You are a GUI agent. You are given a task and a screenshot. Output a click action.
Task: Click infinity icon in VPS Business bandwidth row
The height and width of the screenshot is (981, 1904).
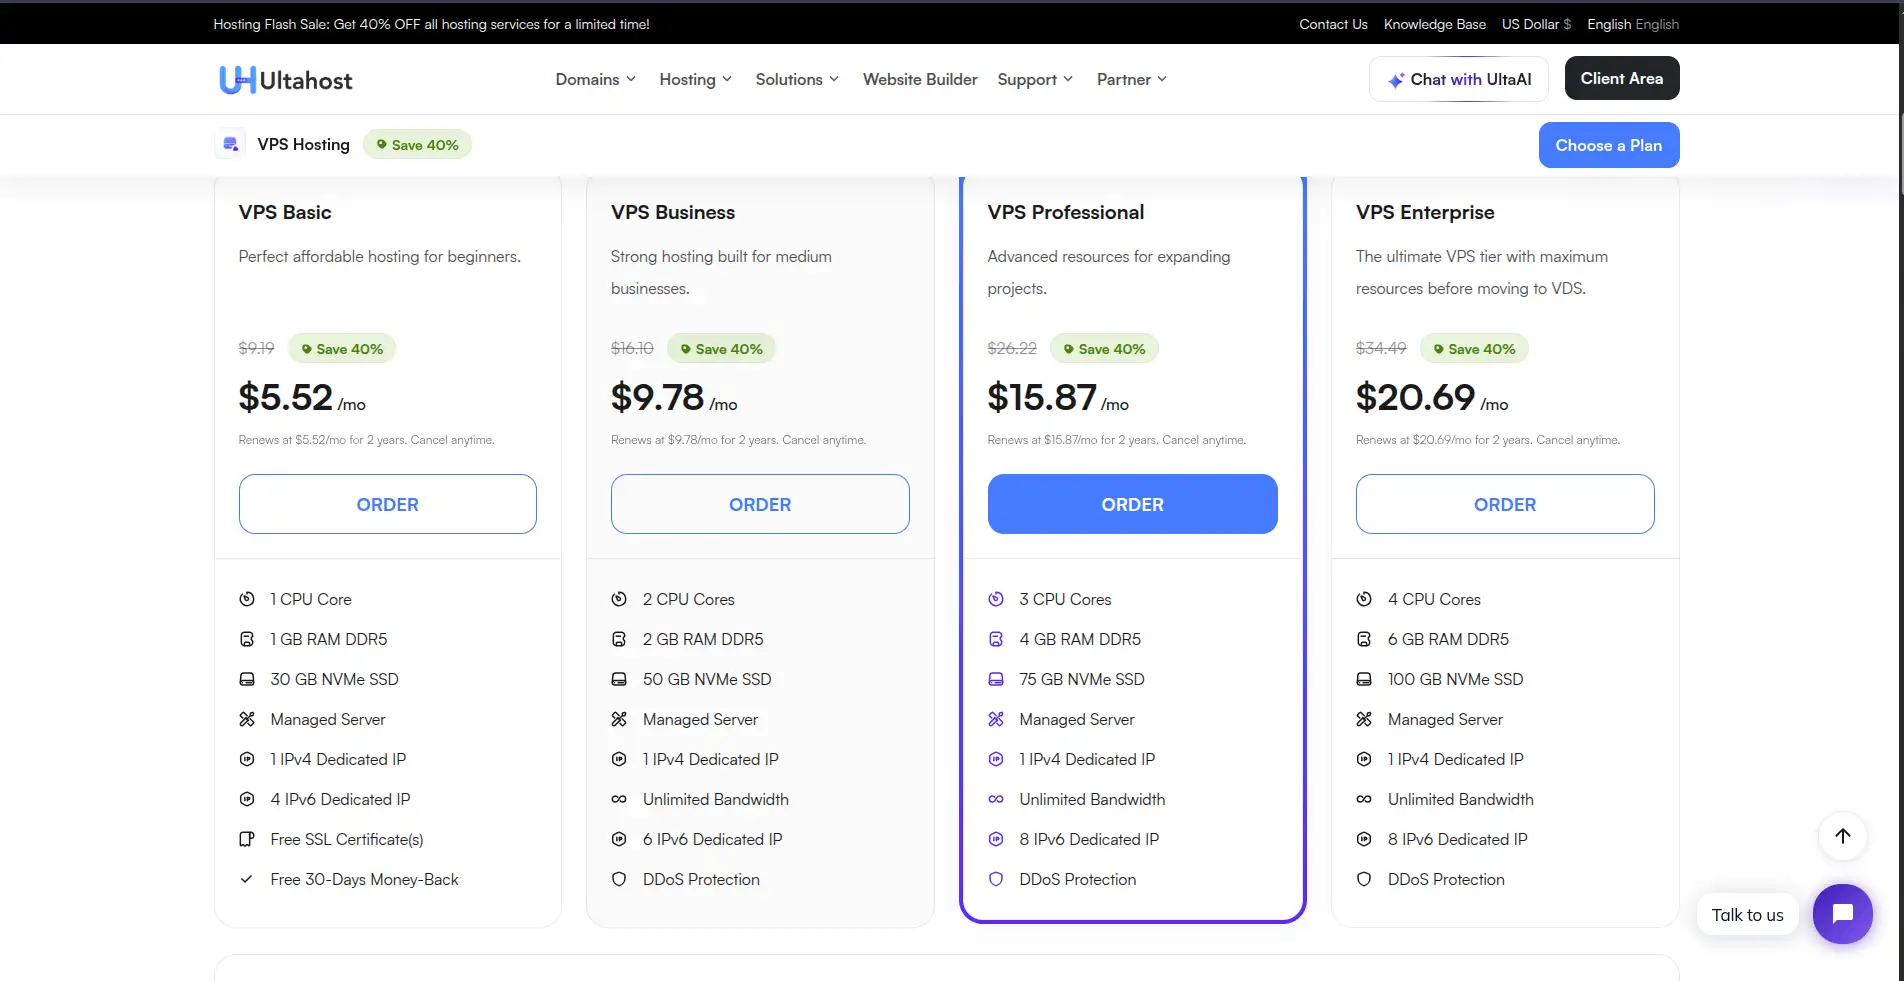click(x=619, y=799)
